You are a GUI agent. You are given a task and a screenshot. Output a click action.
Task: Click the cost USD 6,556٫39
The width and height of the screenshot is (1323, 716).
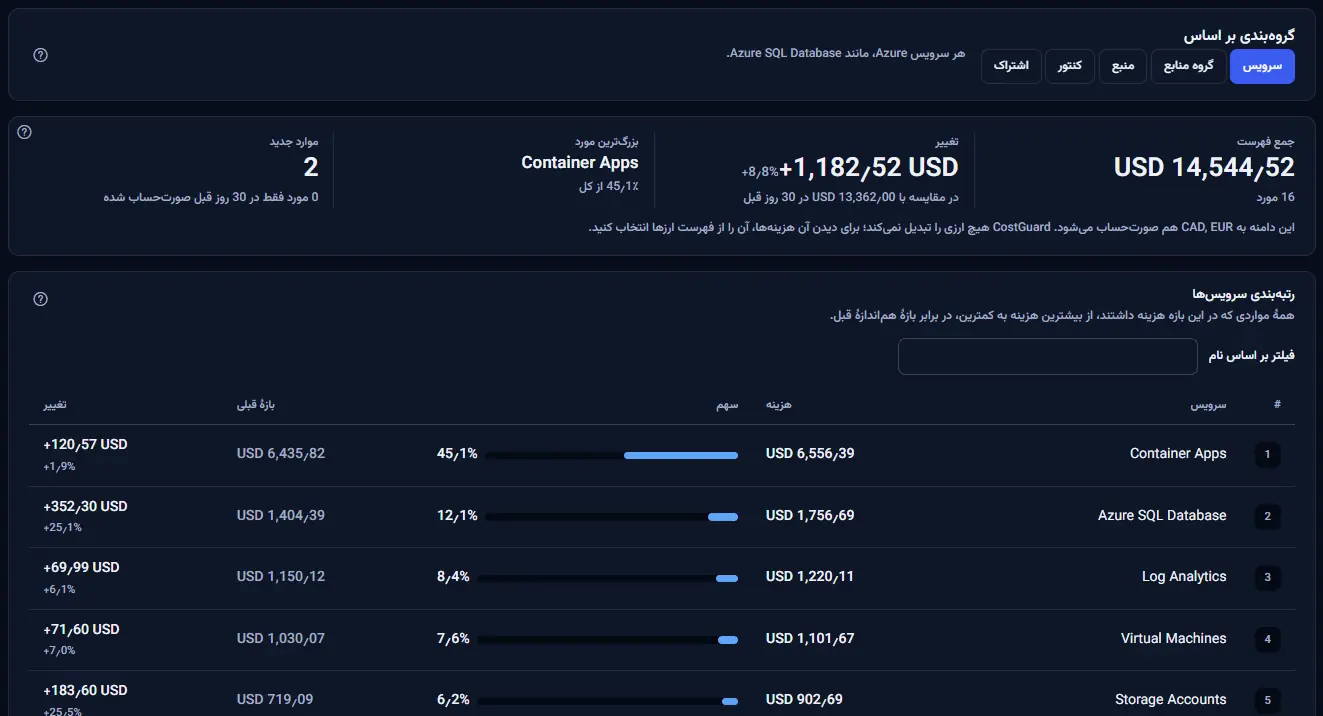click(x=810, y=454)
